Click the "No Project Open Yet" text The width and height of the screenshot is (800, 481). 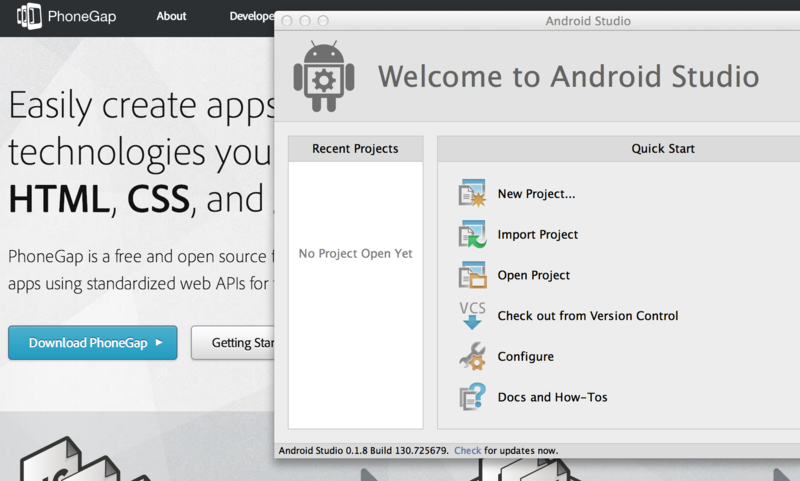pyautogui.click(x=356, y=254)
